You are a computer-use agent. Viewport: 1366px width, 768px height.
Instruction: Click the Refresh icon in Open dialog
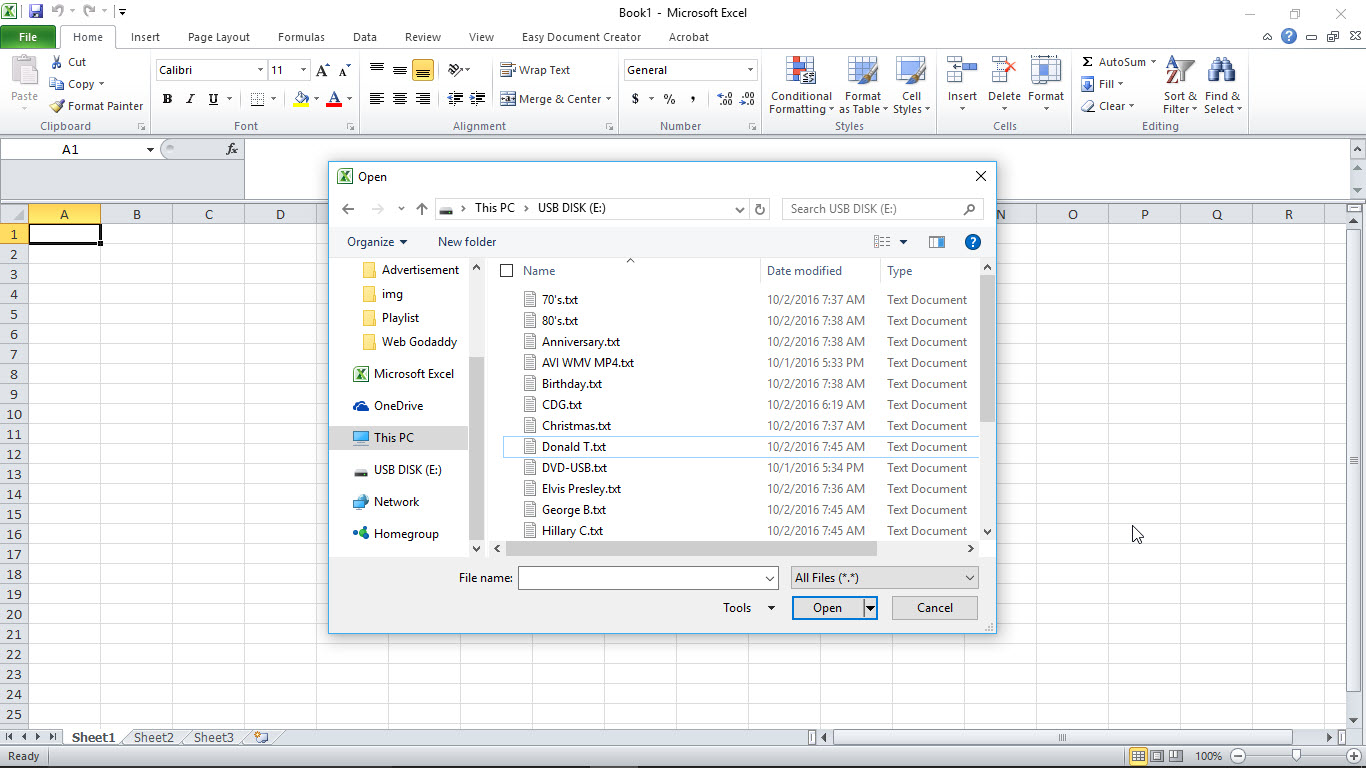(x=760, y=209)
